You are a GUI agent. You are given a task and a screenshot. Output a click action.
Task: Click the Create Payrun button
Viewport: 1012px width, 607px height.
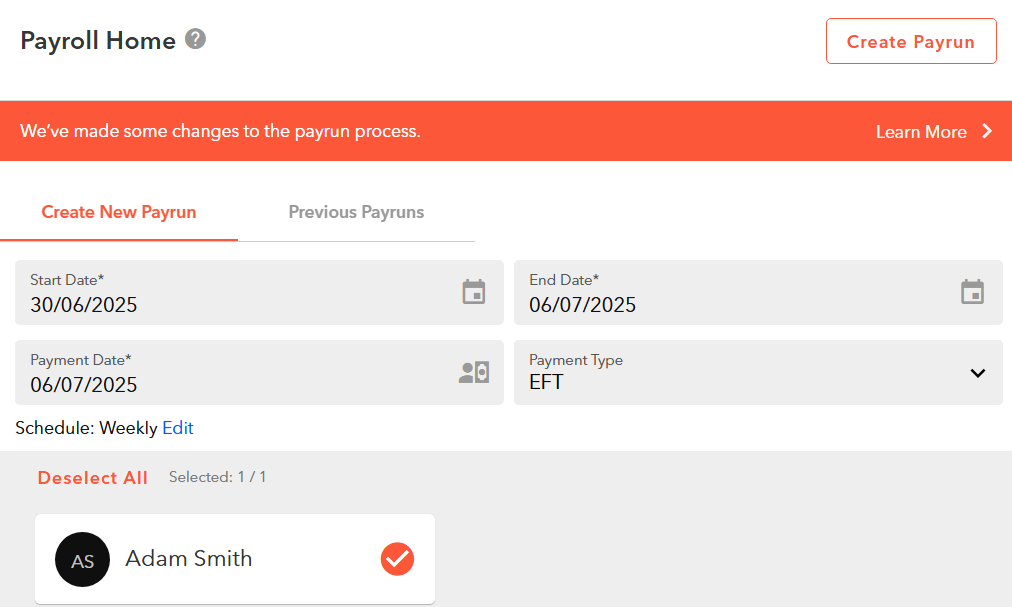(911, 41)
